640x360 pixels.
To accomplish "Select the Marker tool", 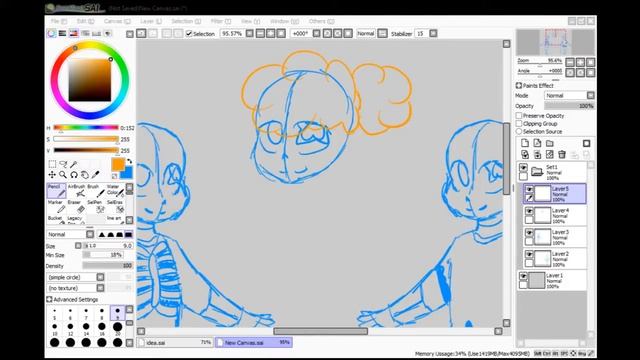I will click(x=56, y=207).
